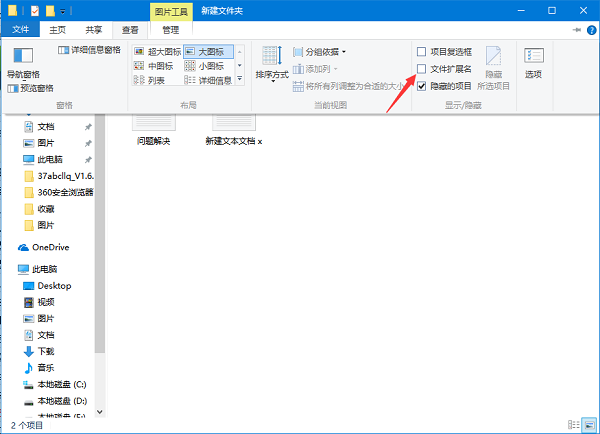600x434 pixels.
Task: Select 大图标 large icons layout
Action: (x=208, y=51)
